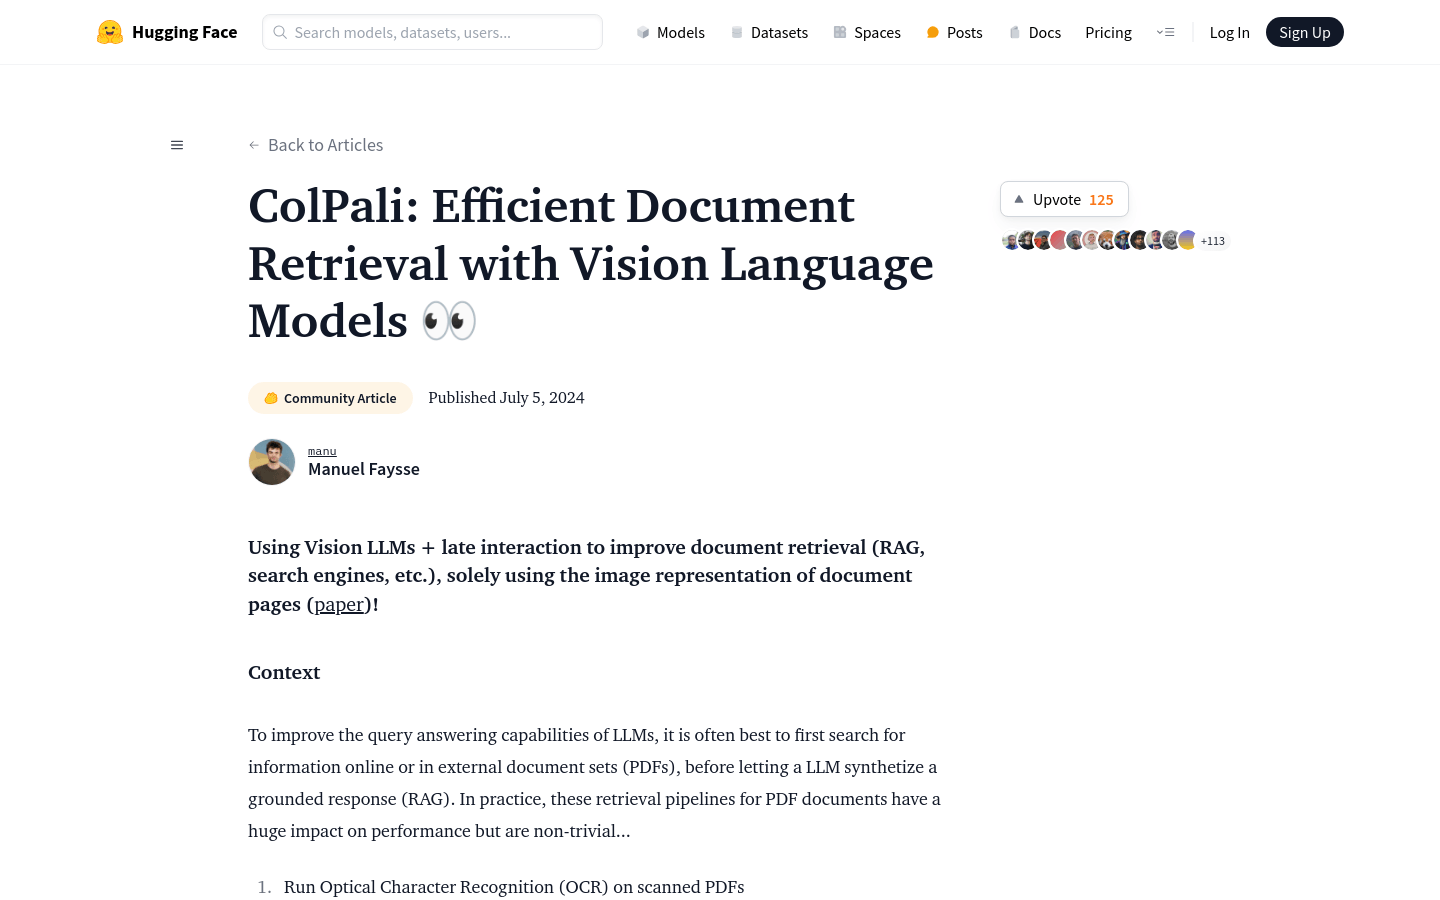Click the 'Run Optical Character Recognition' list item
Screen dimensions: 1440x900
click(514, 887)
